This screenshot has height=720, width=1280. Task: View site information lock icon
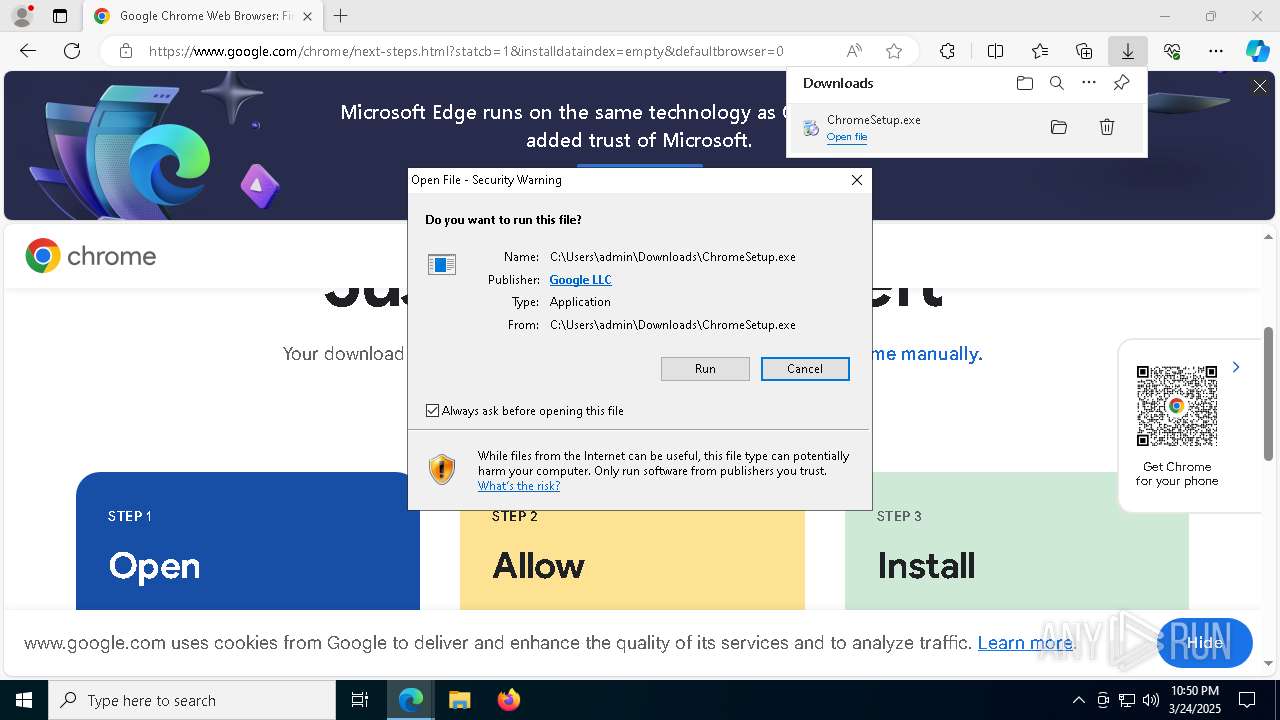pyautogui.click(x=126, y=51)
